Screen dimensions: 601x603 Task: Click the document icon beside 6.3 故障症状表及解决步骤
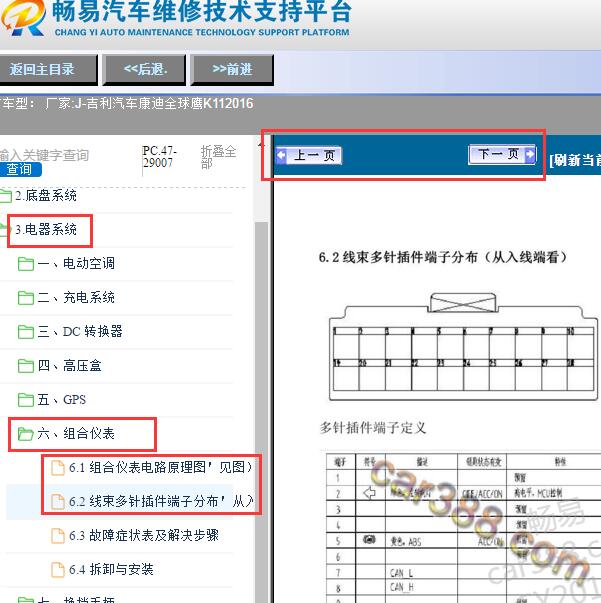[x=58, y=536]
